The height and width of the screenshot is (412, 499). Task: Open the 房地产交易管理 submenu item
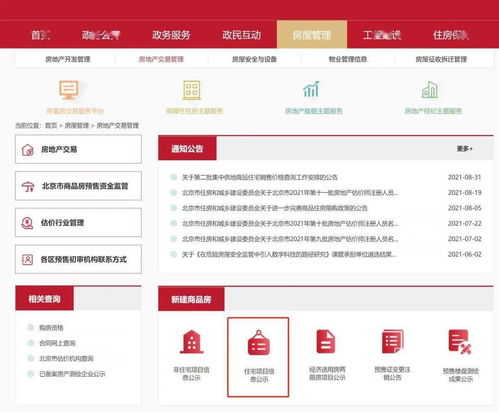pos(161,59)
